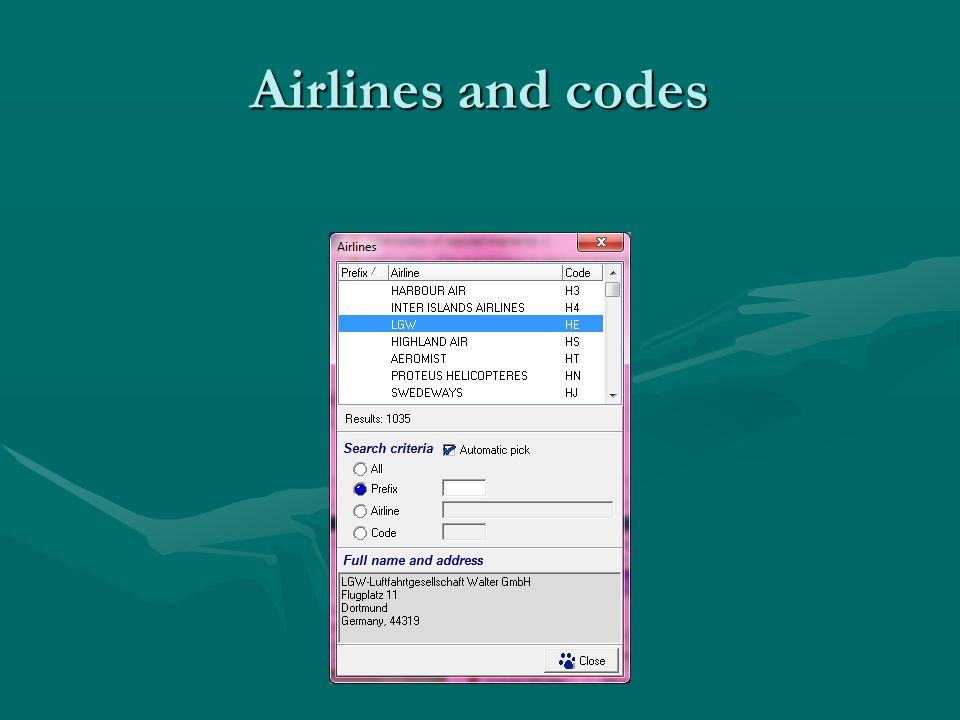Click the Dortmund address line
The width and height of the screenshot is (960, 720).
point(364,608)
